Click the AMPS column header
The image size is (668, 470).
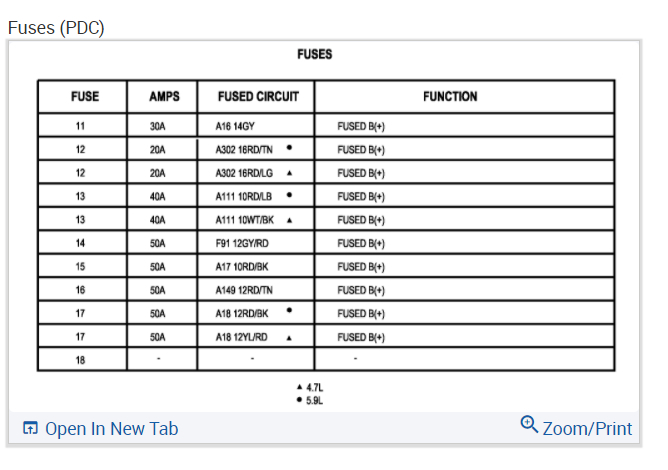[164, 97]
